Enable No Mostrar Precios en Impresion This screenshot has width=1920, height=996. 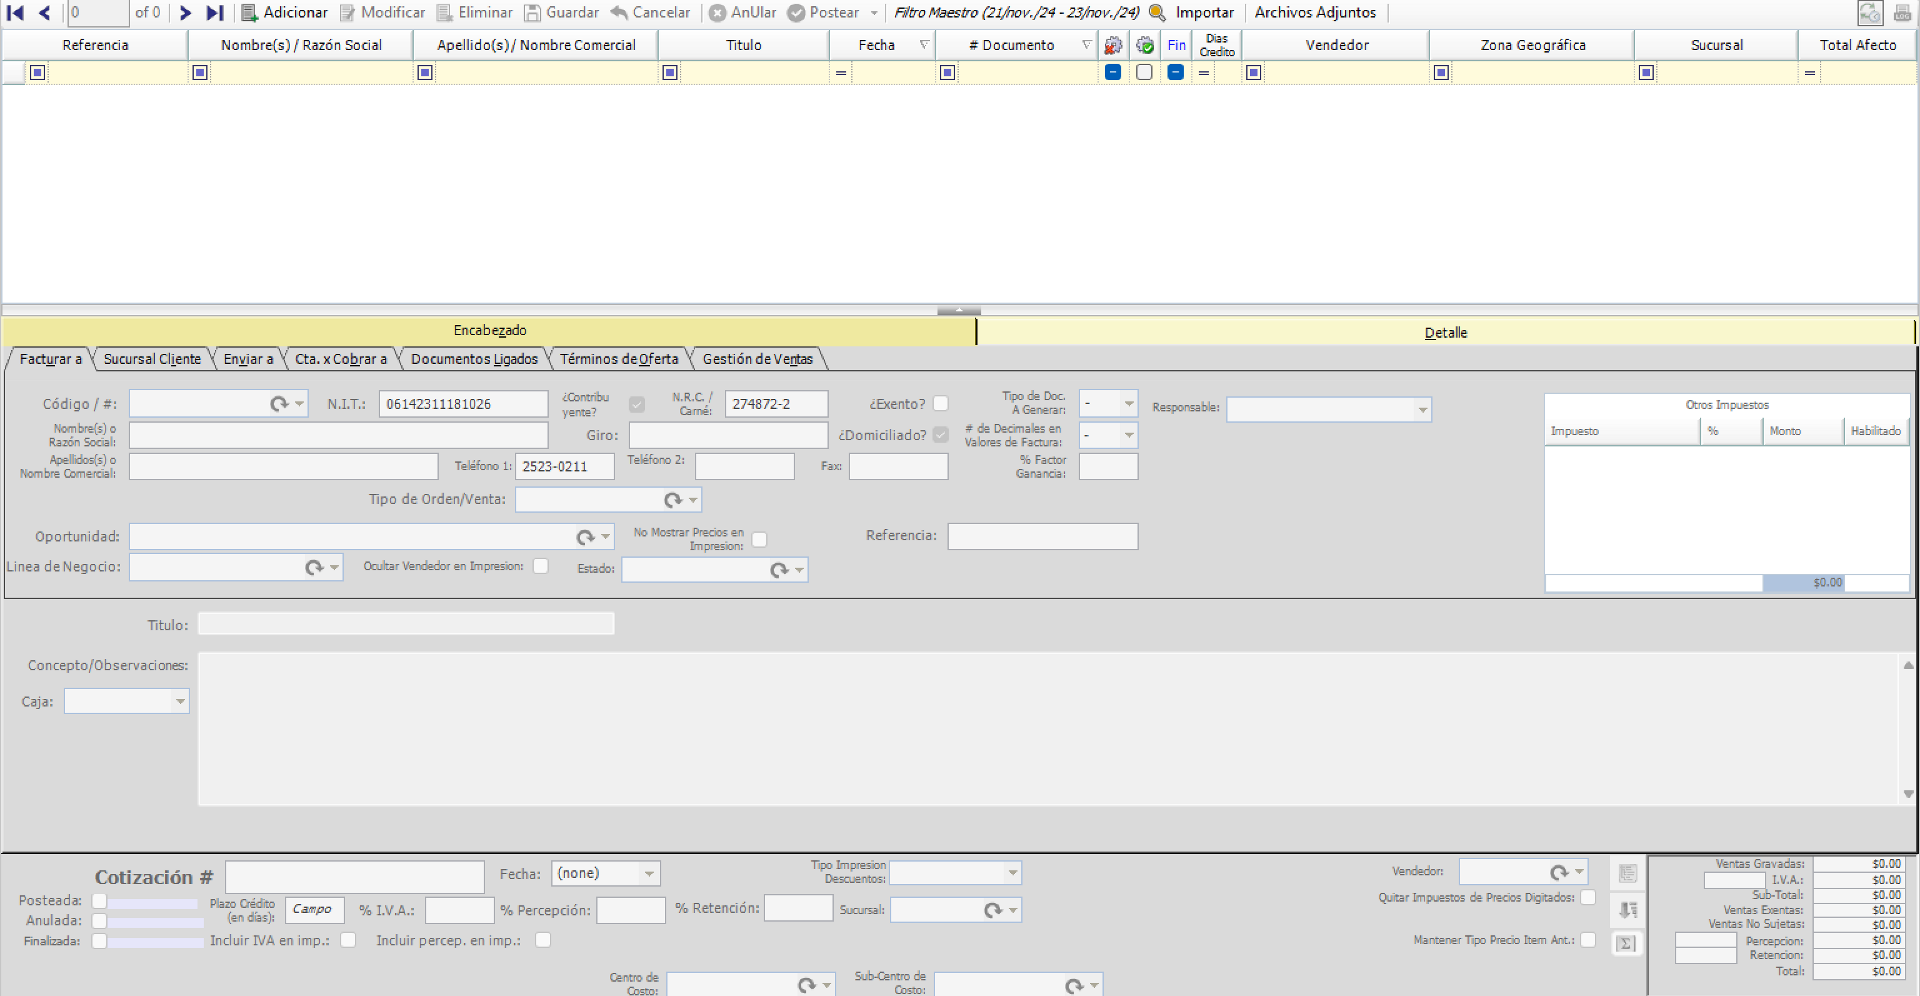pyautogui.click(x=760, y=539)
